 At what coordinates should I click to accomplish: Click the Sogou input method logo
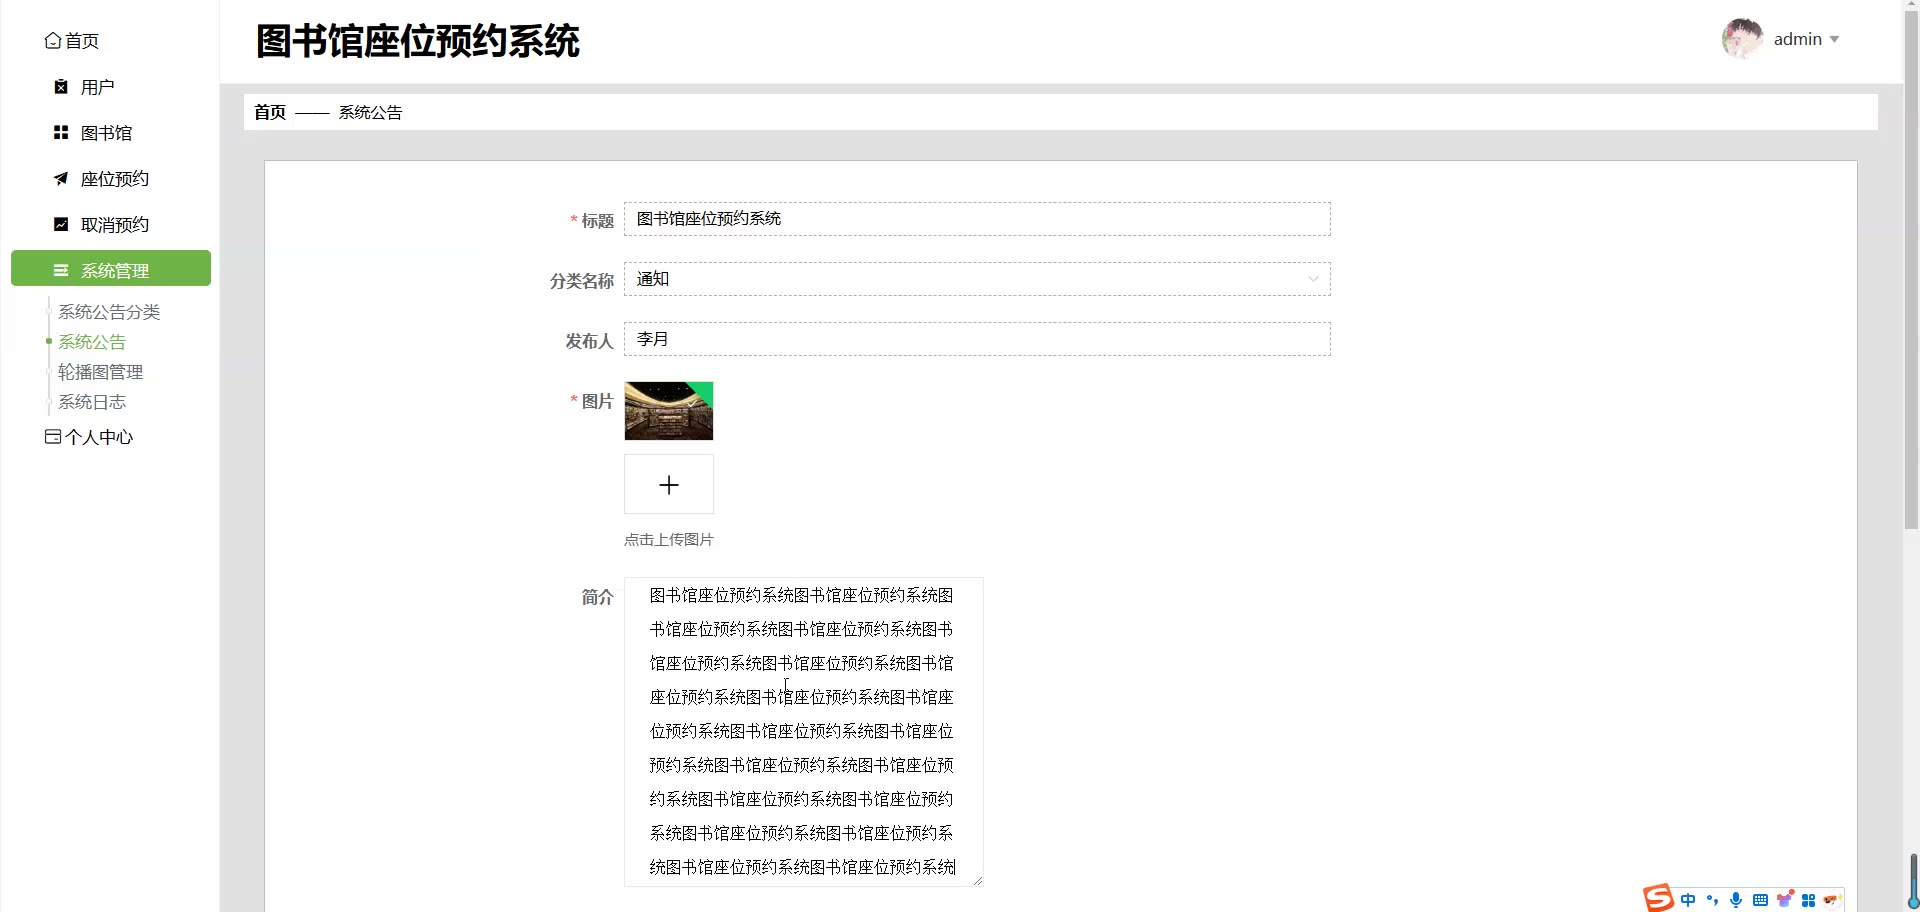tap(1658, 898)
